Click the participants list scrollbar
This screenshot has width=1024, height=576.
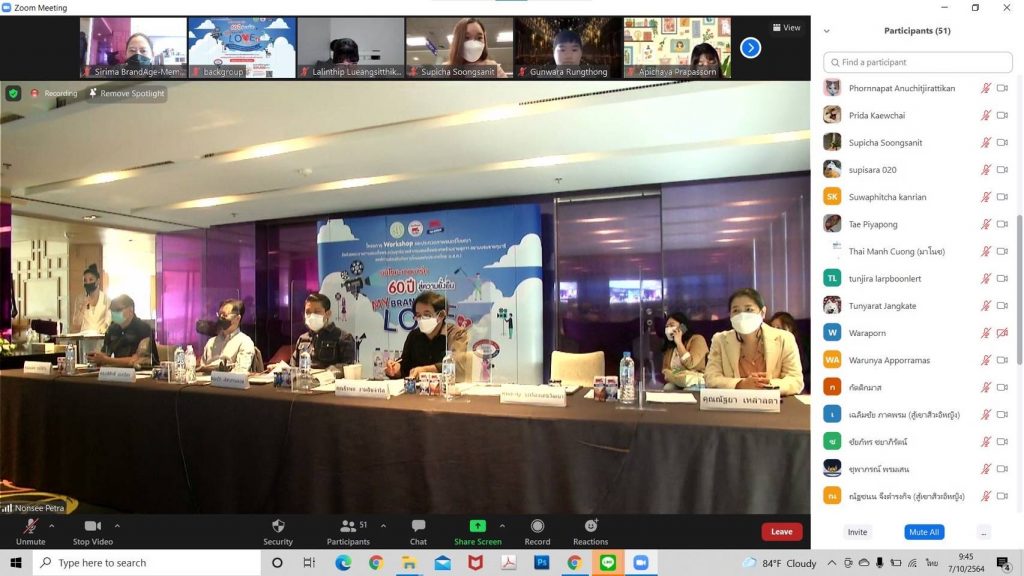[x=1019, y=290]
